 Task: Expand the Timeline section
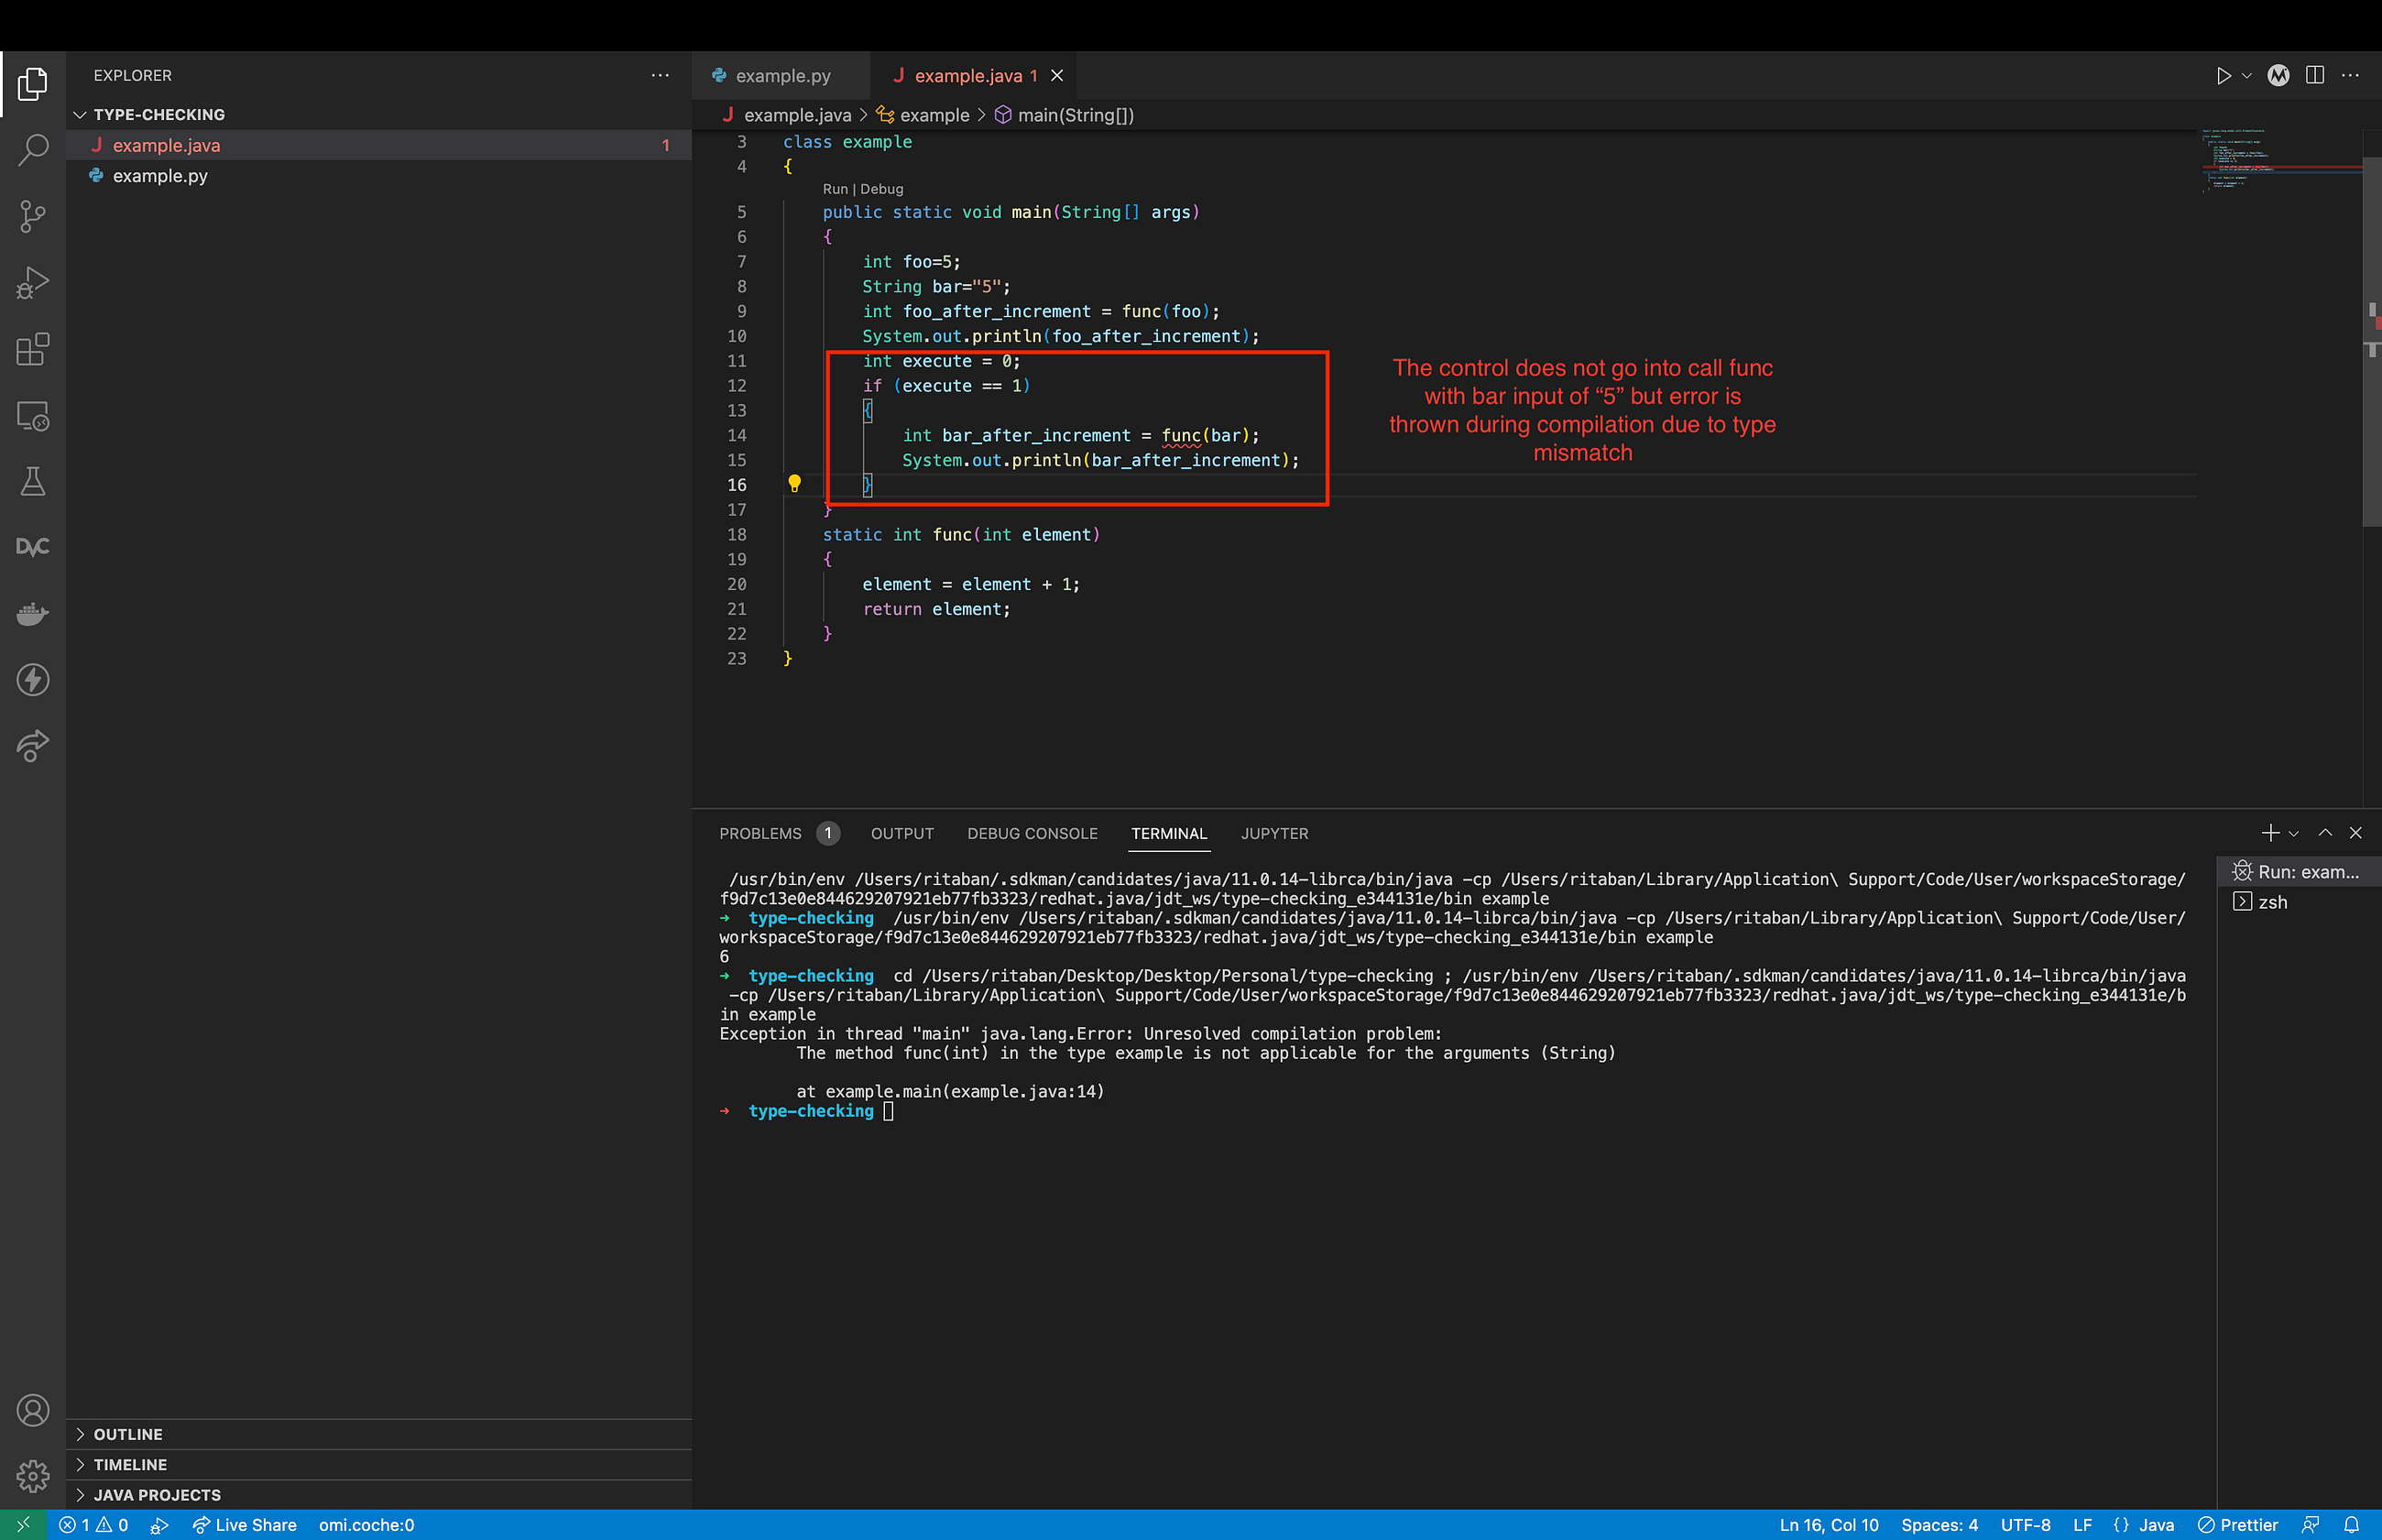379,1464
